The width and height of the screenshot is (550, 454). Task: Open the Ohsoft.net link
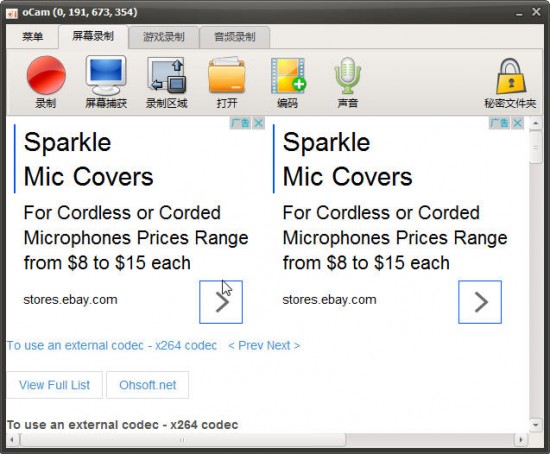(148, 385)
